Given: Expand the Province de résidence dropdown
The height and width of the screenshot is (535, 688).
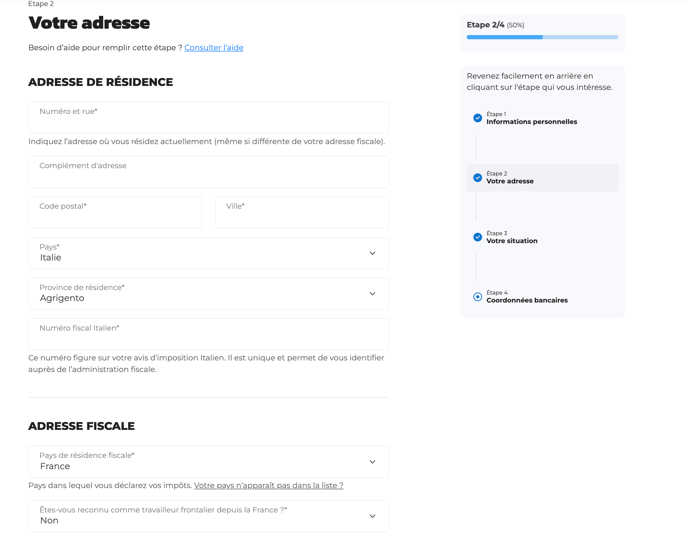Looking at the screenshot, I should click(208, 294).
